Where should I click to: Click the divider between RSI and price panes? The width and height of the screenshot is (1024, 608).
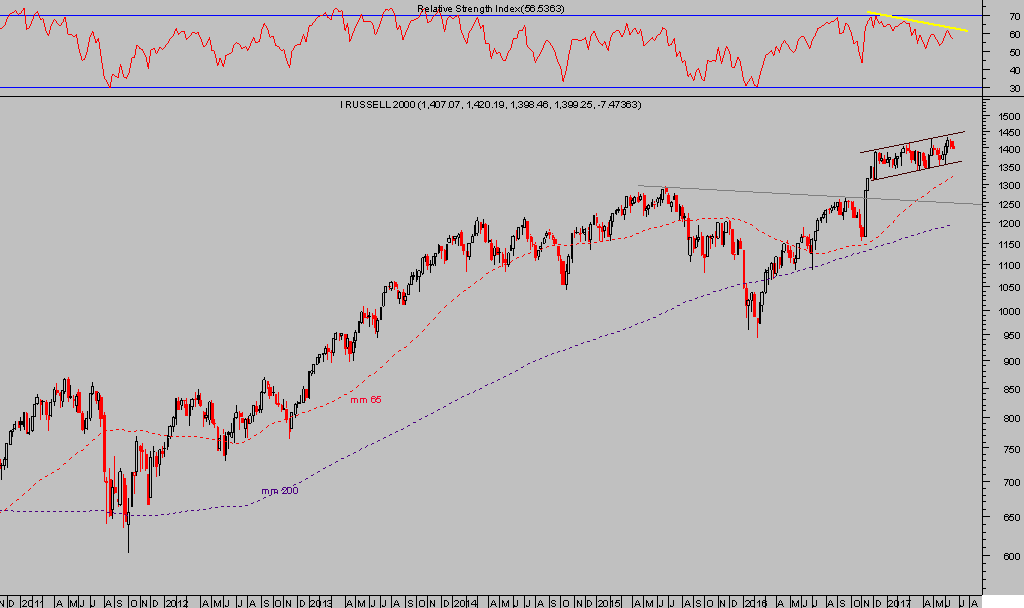500,95
